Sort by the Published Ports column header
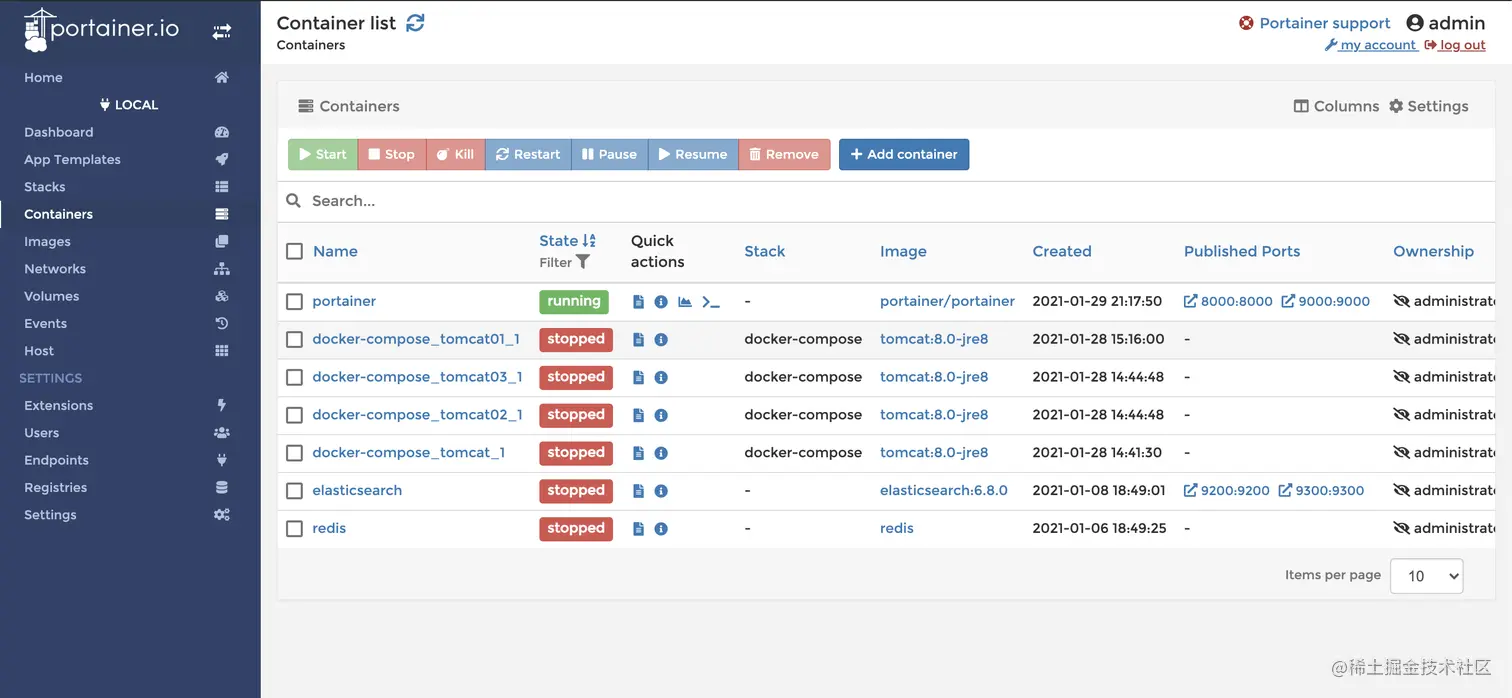This screenshot has height=698, width=1512. 1242,251
